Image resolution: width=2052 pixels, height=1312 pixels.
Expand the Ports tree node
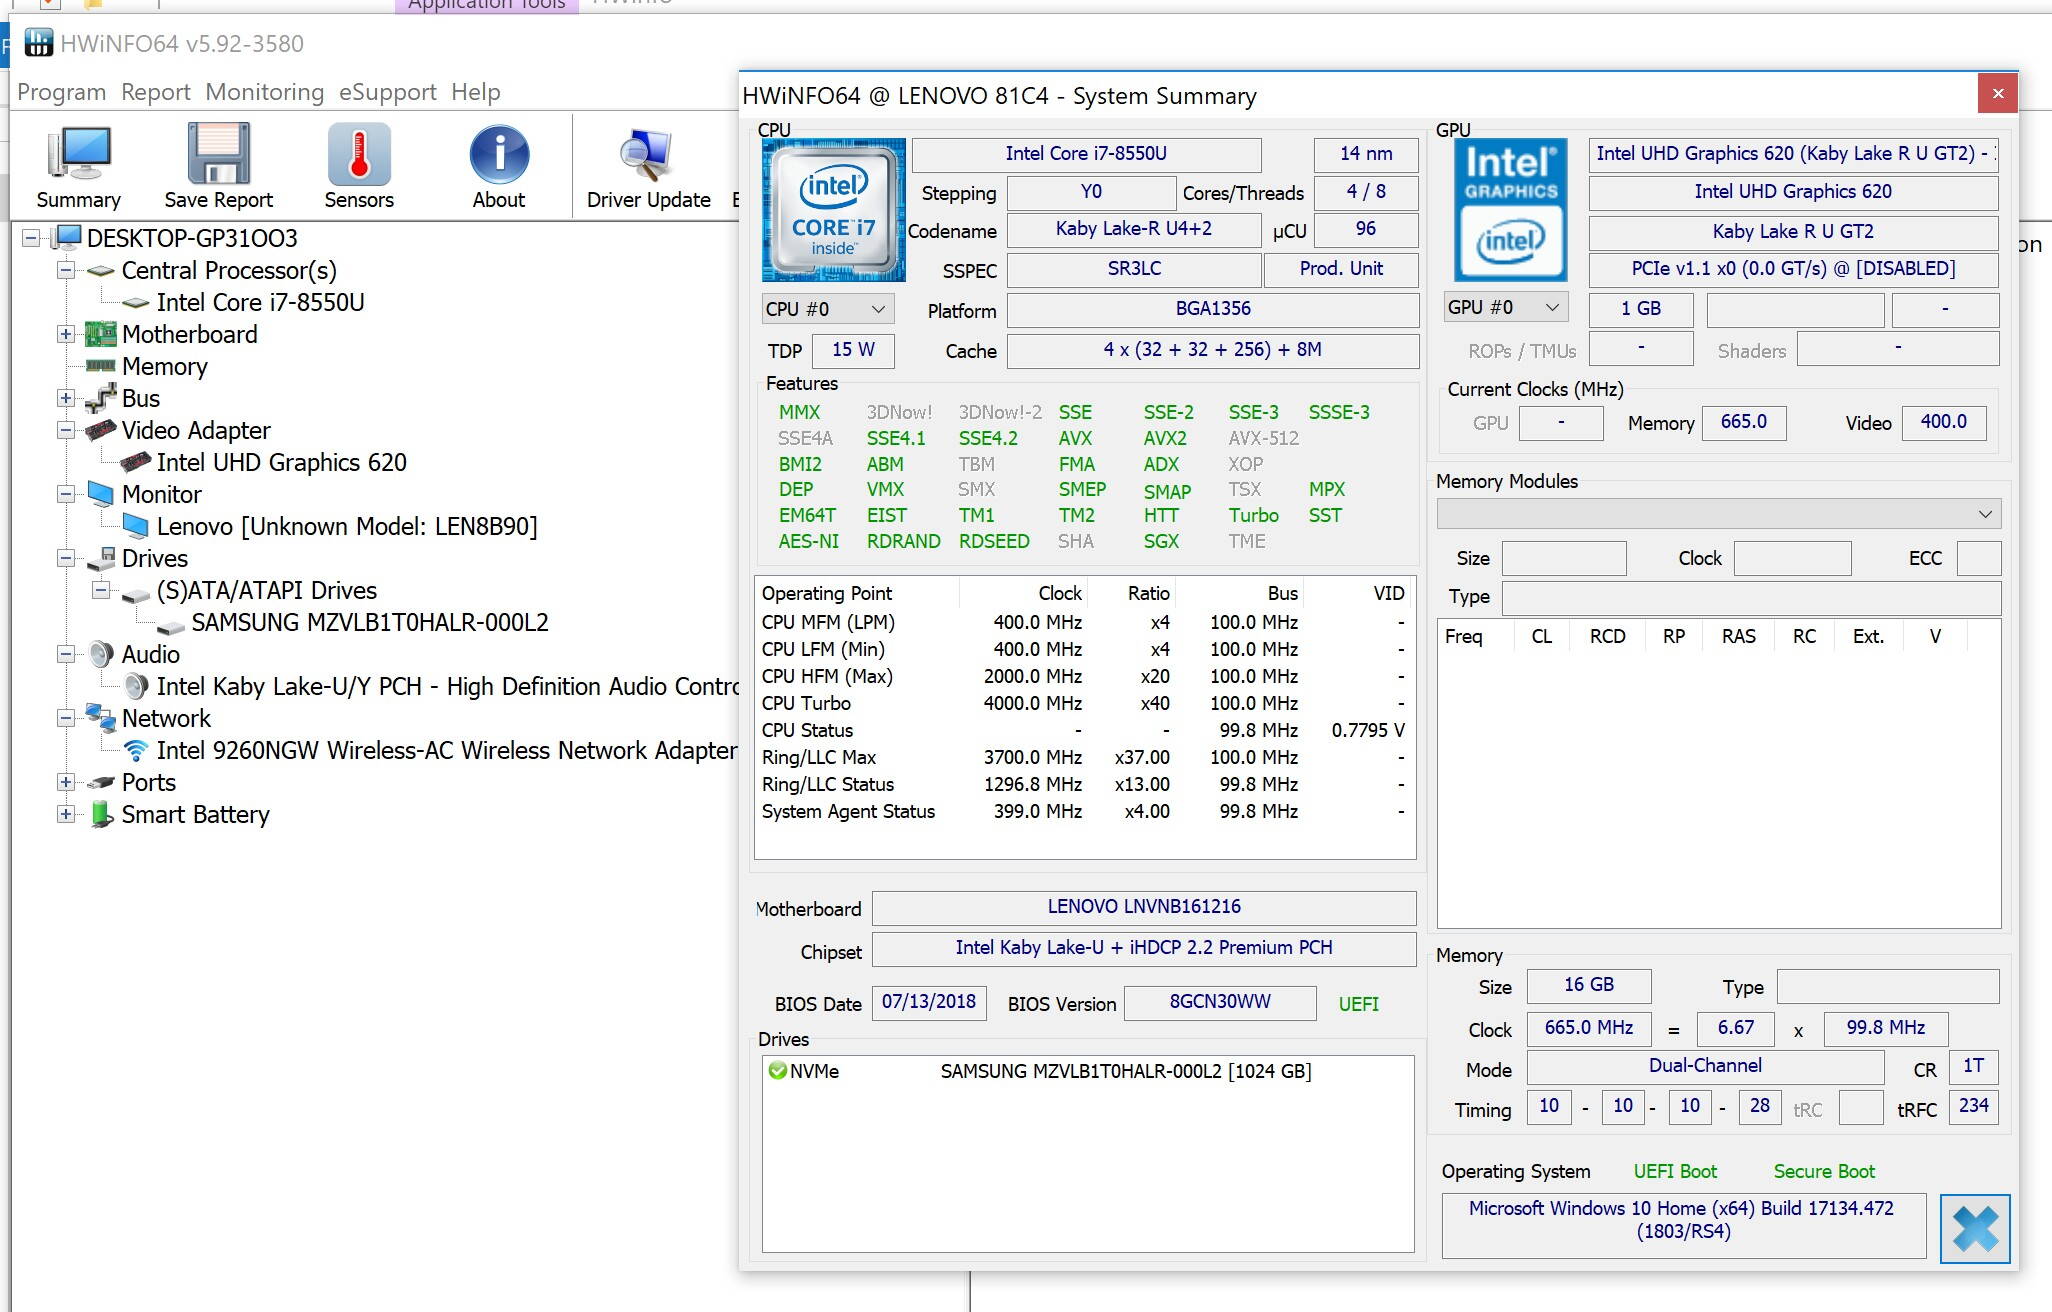[66, 782]
